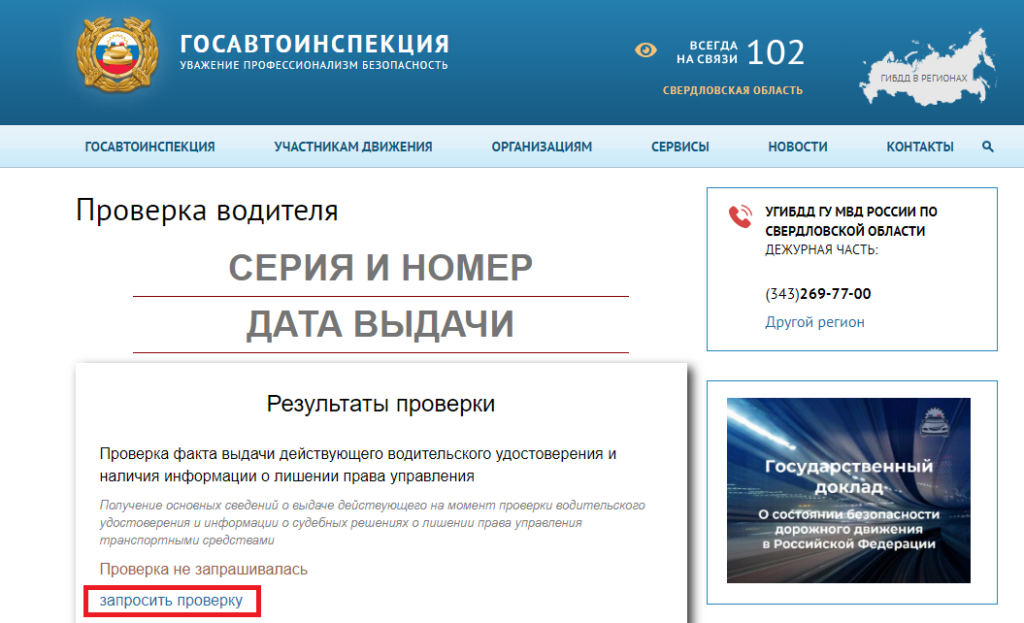Viewport: 1024px width, 623px height.
Task: Enable visually impaired mode via eye icon
Action: (x=647, y=50)
